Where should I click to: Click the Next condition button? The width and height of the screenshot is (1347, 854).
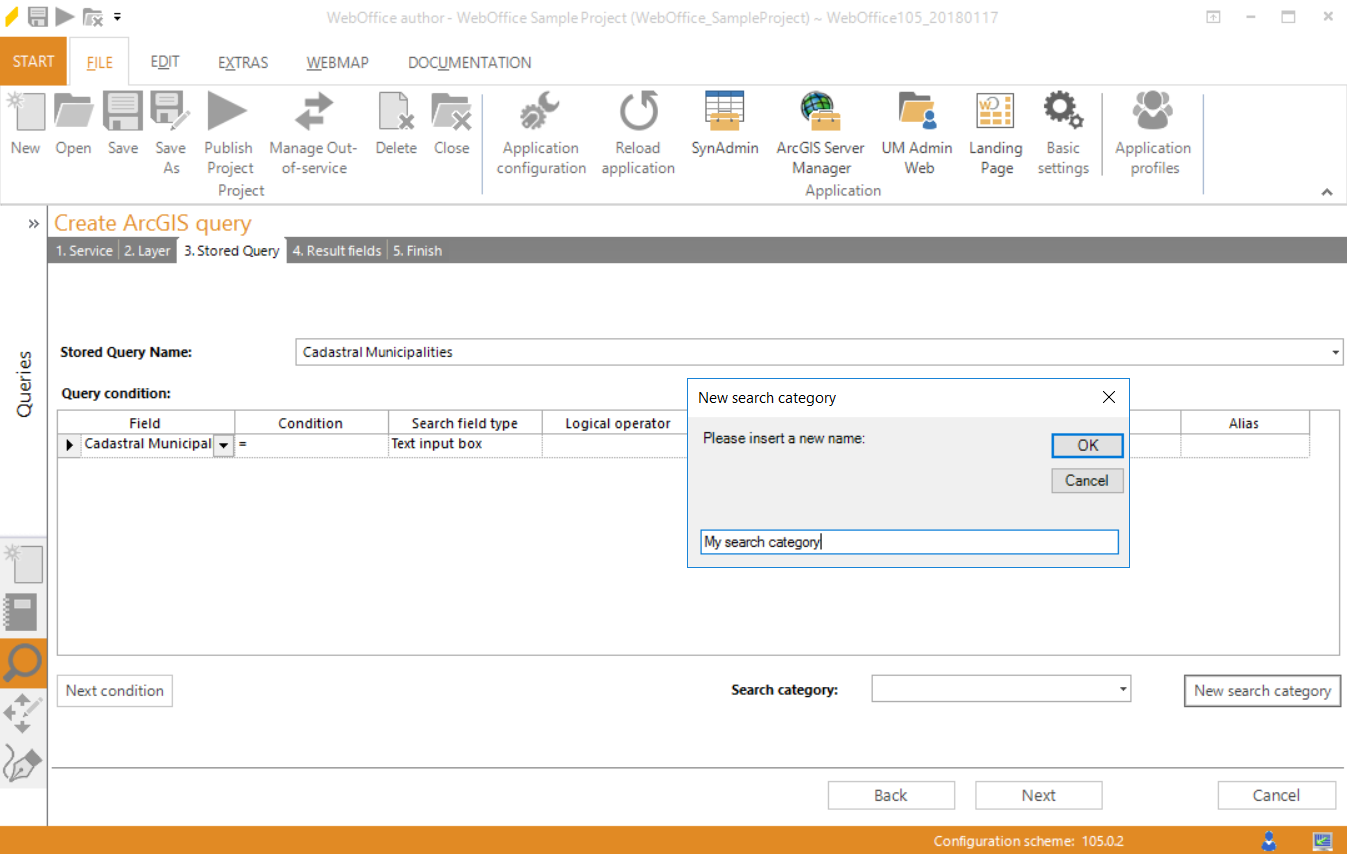pyautogui.click(x=114, y=690)
